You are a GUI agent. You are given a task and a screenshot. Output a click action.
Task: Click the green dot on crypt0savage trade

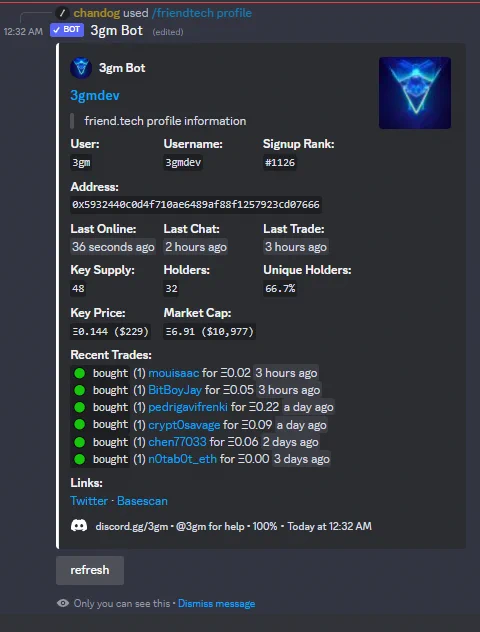coord(80,424)
